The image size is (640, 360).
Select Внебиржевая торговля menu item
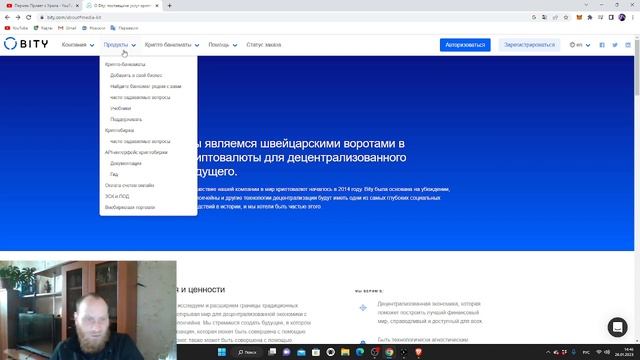coord(130,208)
